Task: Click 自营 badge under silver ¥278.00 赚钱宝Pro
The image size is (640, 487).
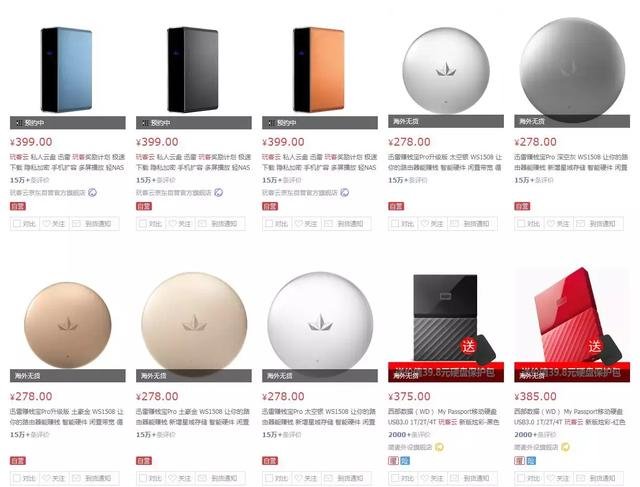Action: pyautogui.click(x=396, y=206)
